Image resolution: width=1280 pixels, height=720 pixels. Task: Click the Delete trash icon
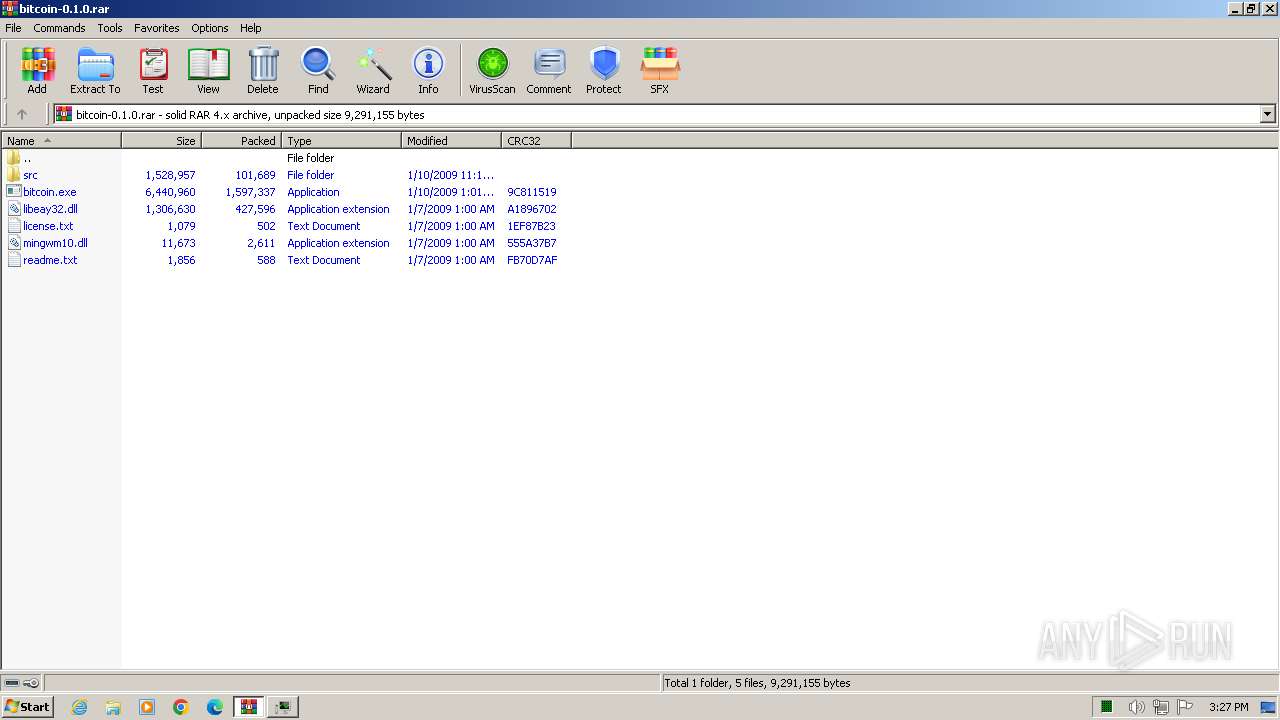[x=263, y=65]
